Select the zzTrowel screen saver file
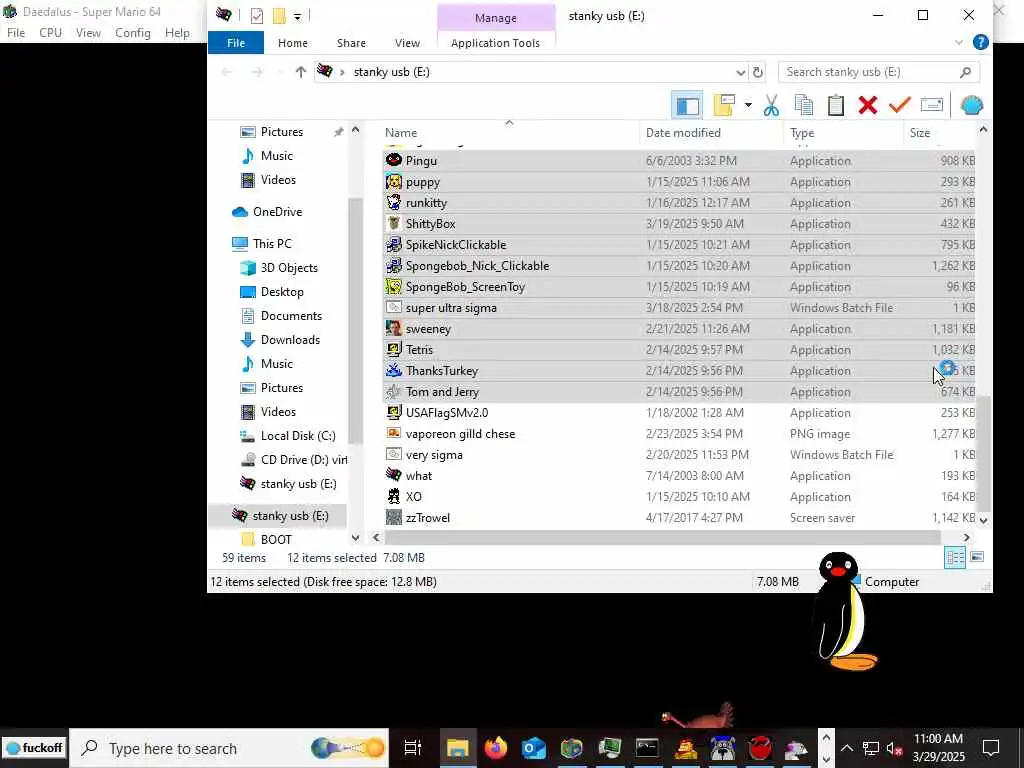 [x=679, y=518]
